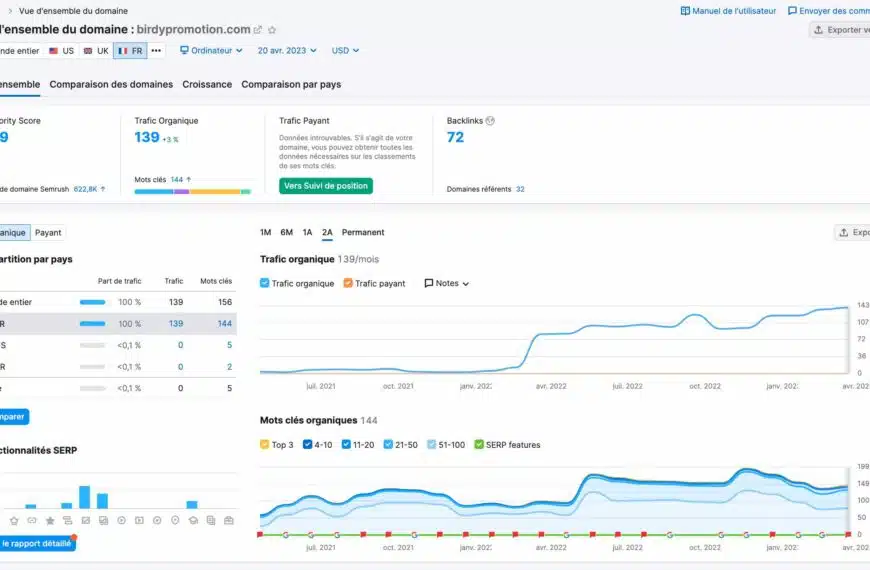Select the 6M time range tab
Screen dimensions: 870x570
286,232
